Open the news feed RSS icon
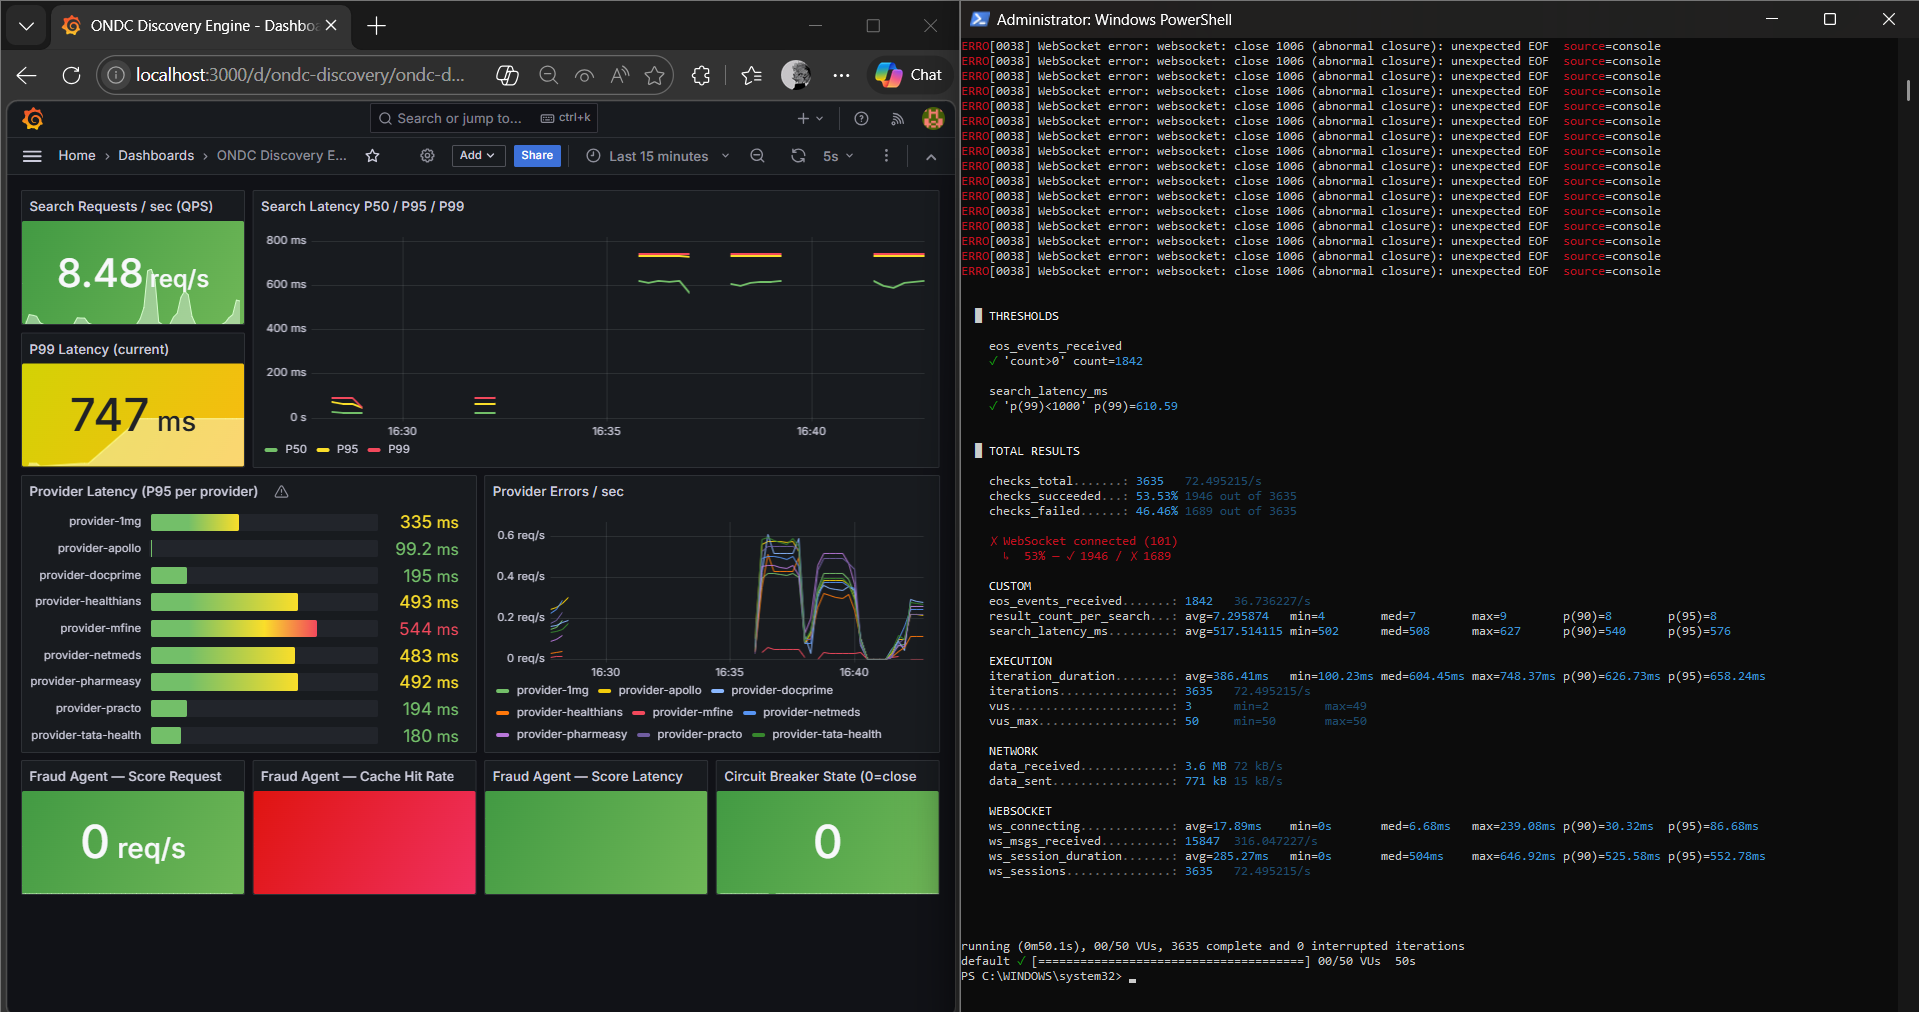 tap(897, 119)
